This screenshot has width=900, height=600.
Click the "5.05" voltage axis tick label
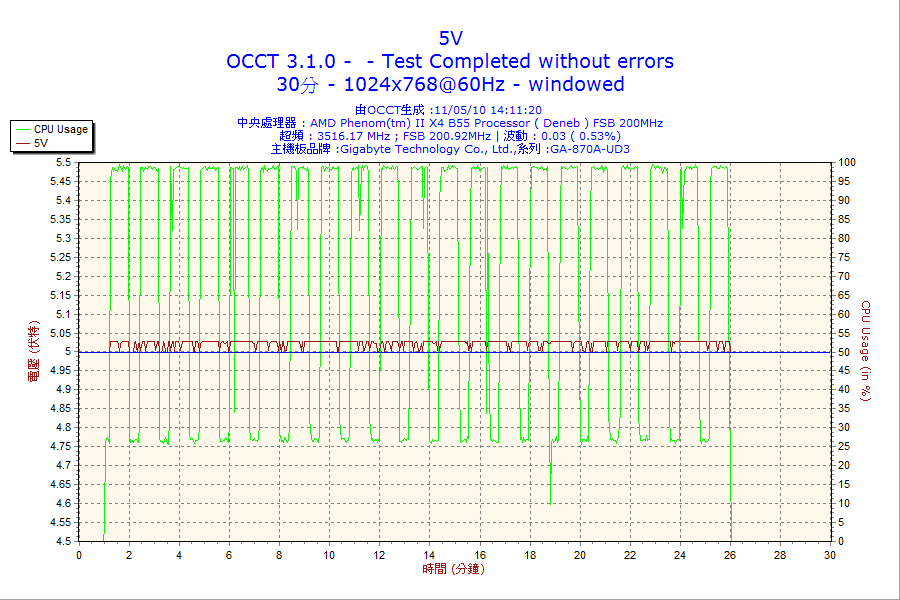pos(61,333)
